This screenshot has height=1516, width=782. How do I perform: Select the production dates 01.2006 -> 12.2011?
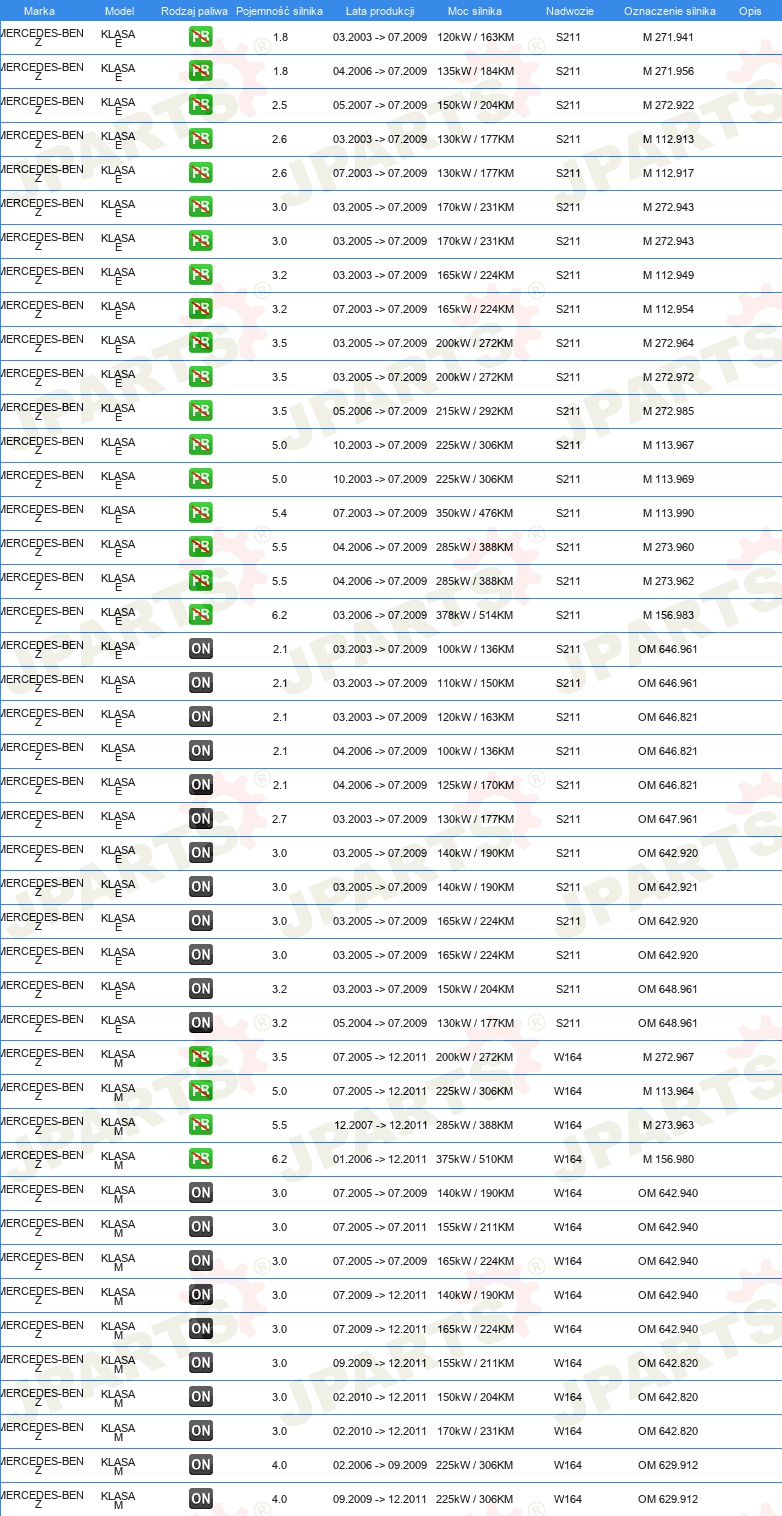click(x=380, y=1159)
